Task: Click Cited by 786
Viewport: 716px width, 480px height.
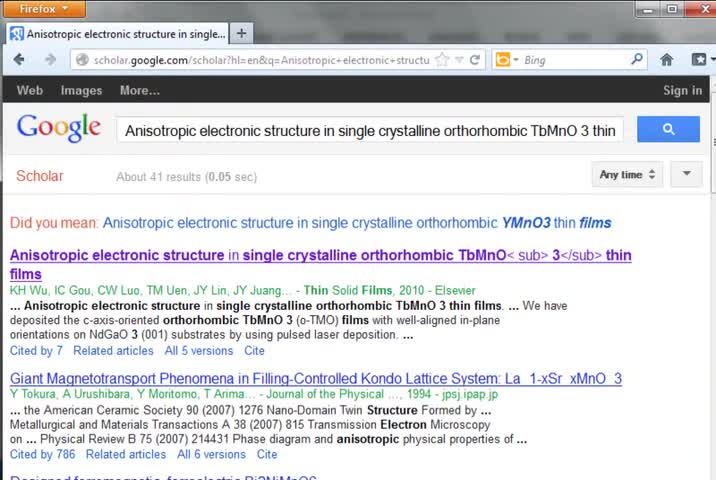Action: point(42,454)
